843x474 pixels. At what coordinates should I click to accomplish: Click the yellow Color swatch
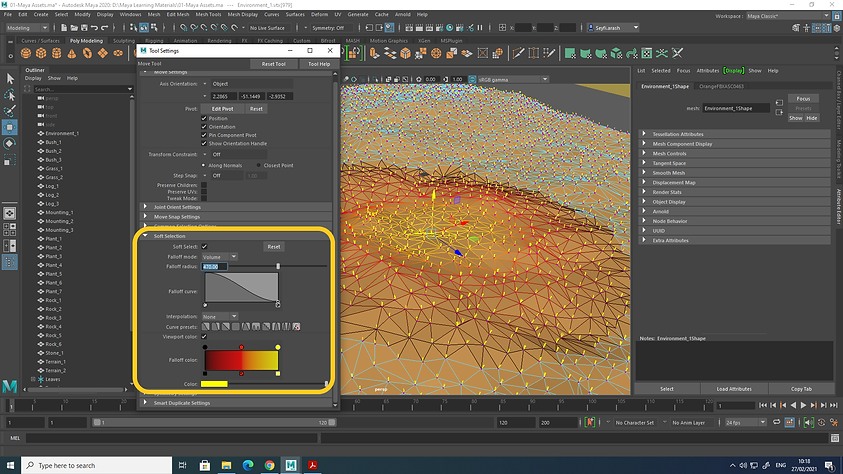point(214,384)
